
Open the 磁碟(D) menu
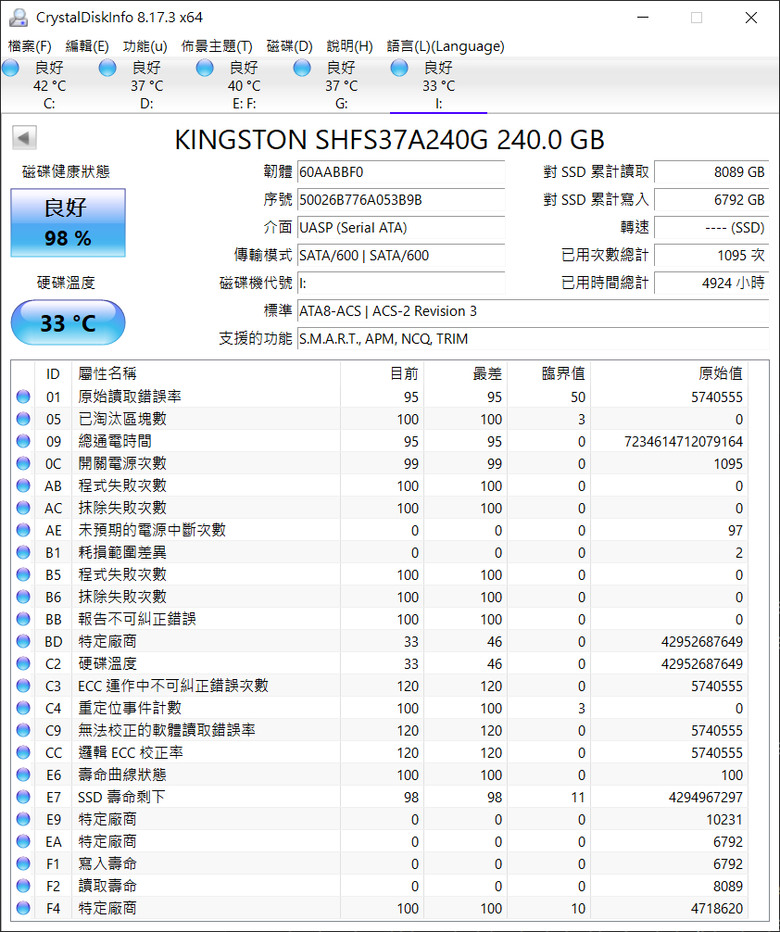pyautogui.click(x=290, y=46)
